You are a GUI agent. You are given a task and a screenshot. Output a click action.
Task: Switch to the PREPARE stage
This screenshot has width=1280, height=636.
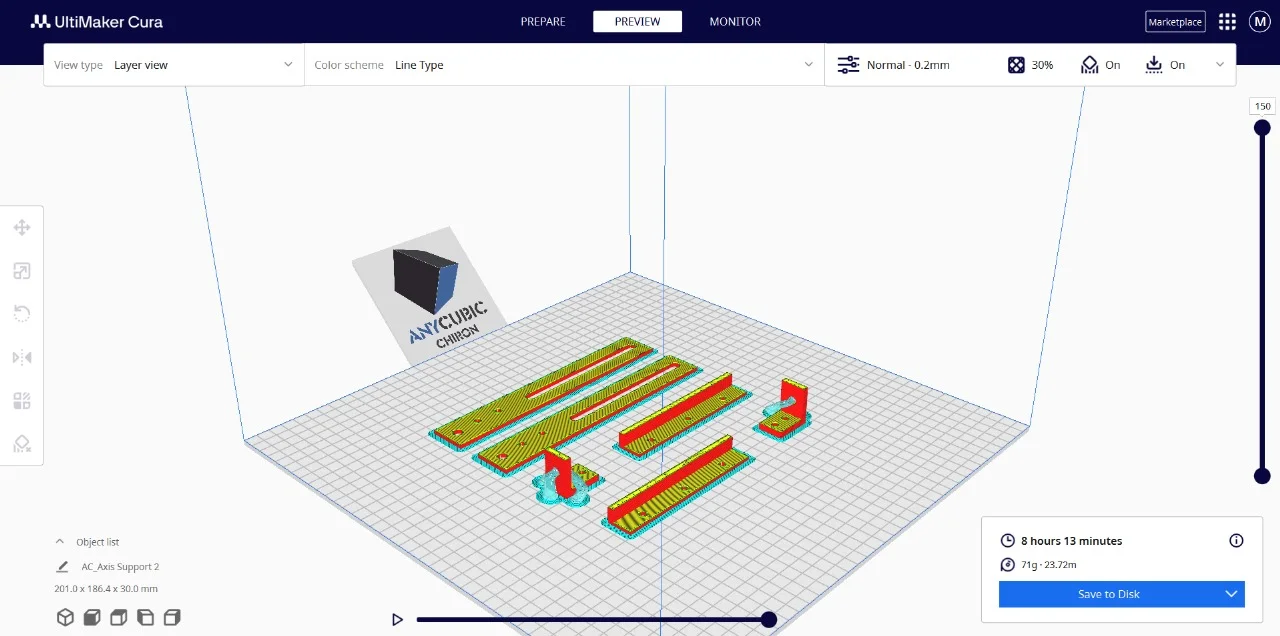click(543, 21)
